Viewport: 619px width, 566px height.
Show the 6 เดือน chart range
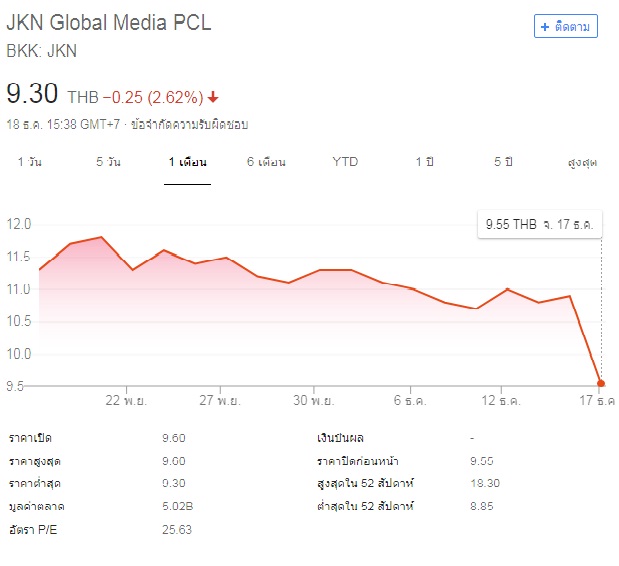coord(266,162)
